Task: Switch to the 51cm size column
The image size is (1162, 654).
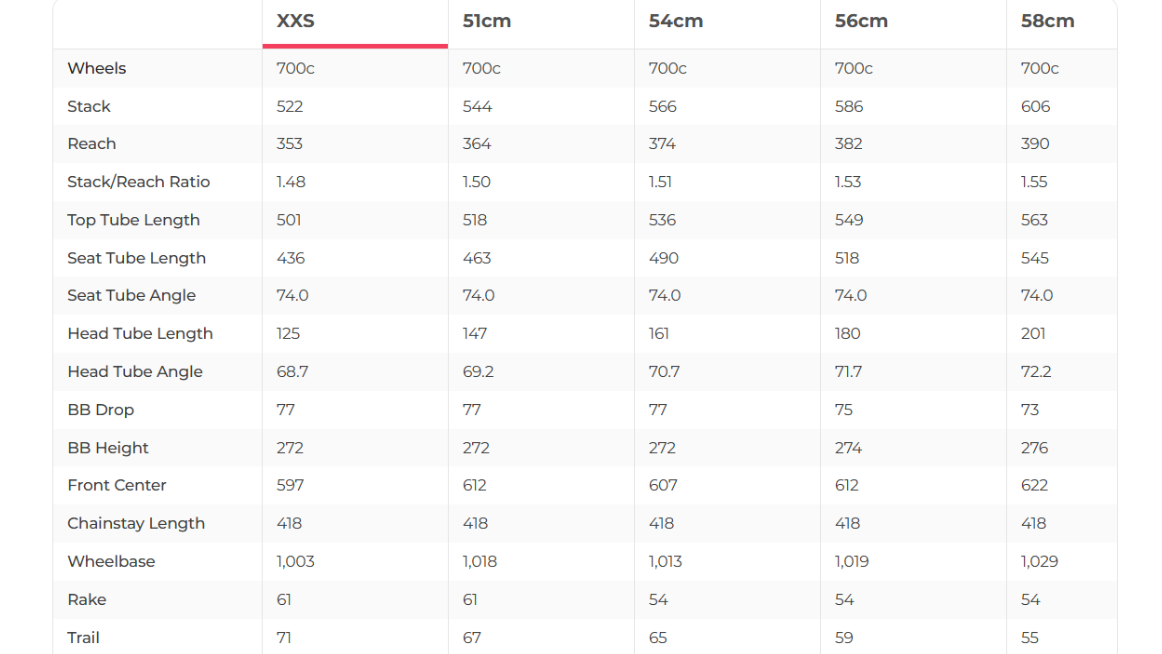Action: 487,21
